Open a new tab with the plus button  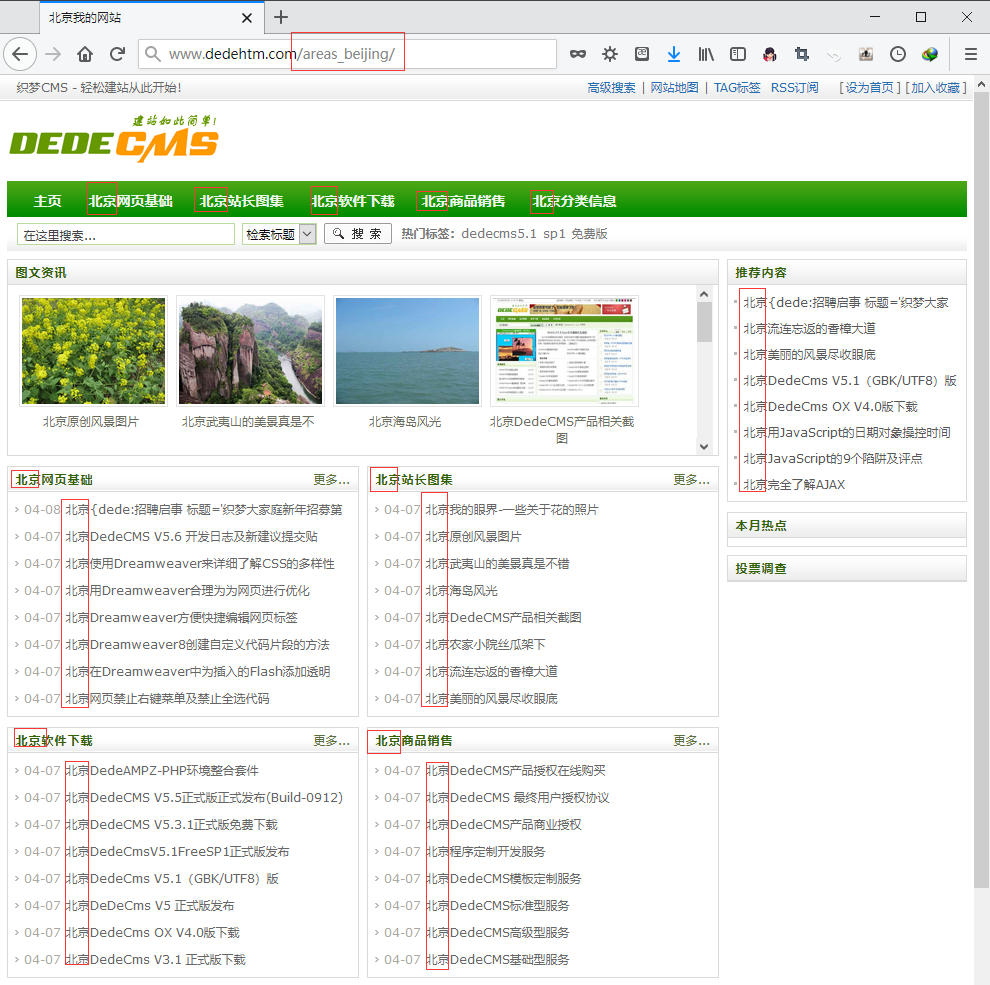281,17
